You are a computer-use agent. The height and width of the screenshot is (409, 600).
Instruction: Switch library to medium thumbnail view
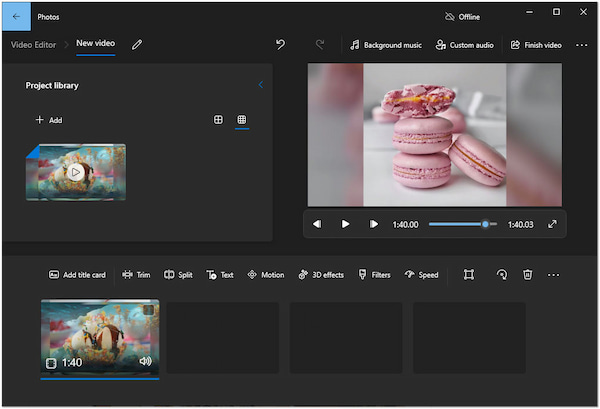coord(218,120)
